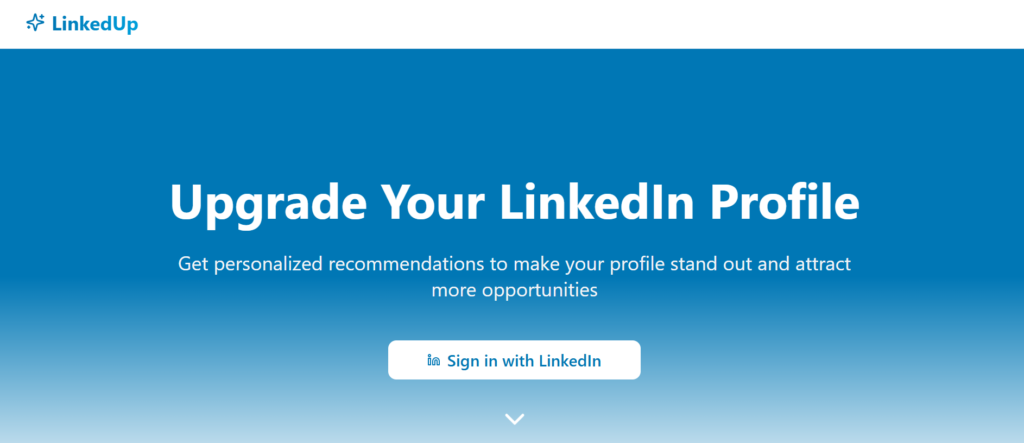Click the LinkedUp sparkle logo icon
This screenshot has width=1024, height=443.
35,23
